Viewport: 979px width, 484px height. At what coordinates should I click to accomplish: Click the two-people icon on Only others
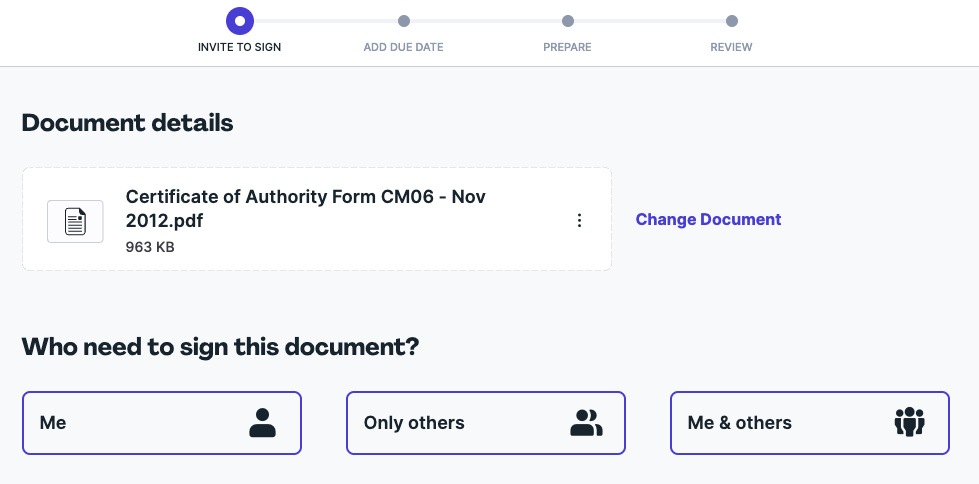(586, 423)
